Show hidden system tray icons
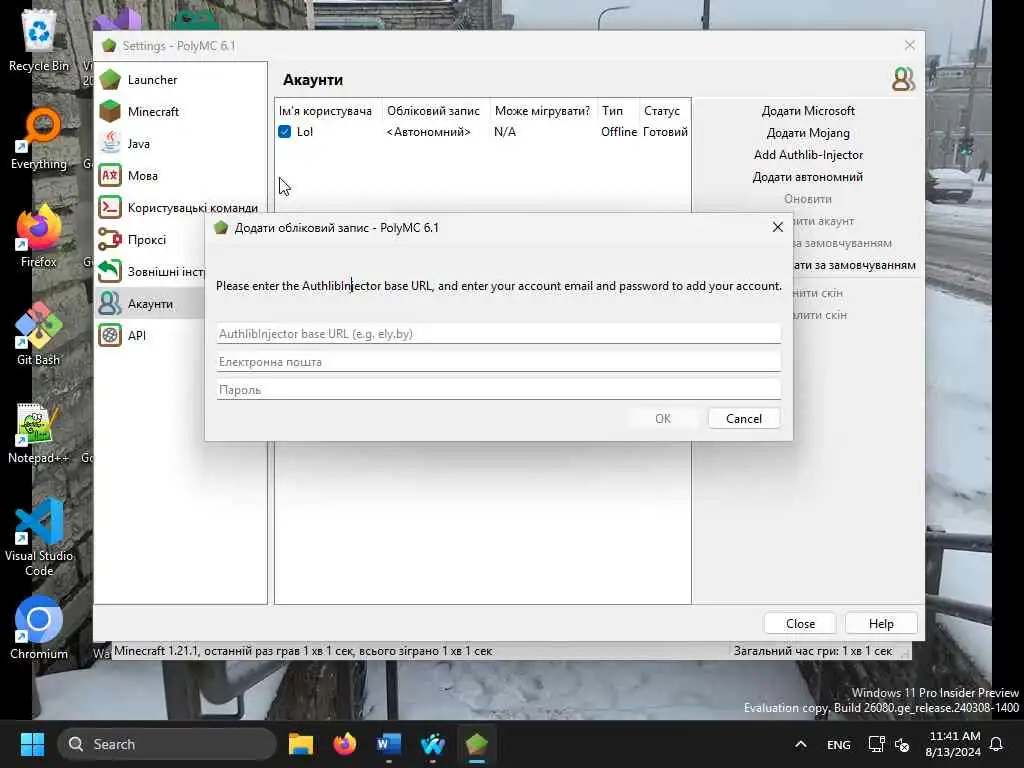 (x=801, y=744)
